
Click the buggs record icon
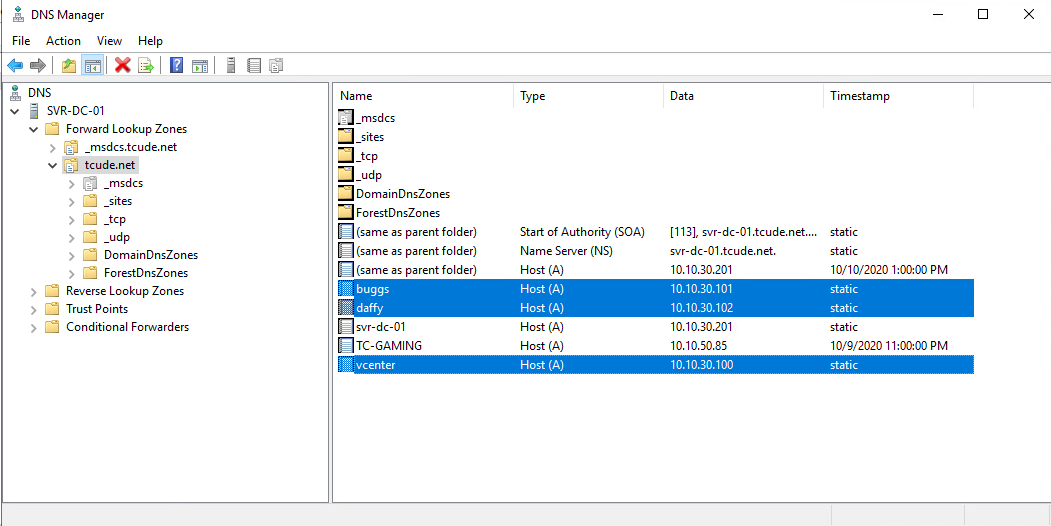345,289
